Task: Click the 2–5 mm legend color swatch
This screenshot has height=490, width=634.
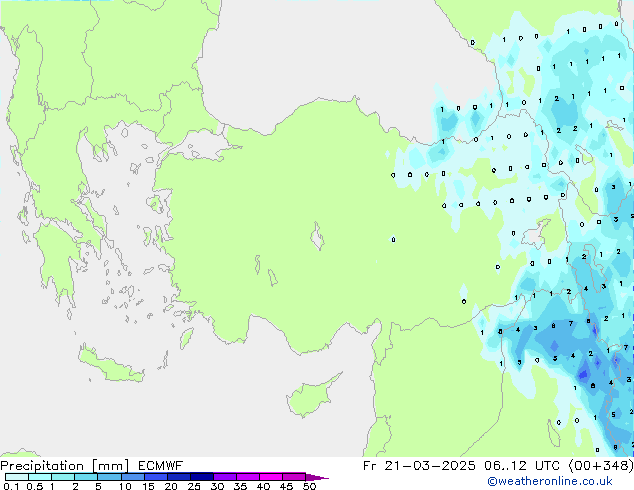Action: (86, 477)
